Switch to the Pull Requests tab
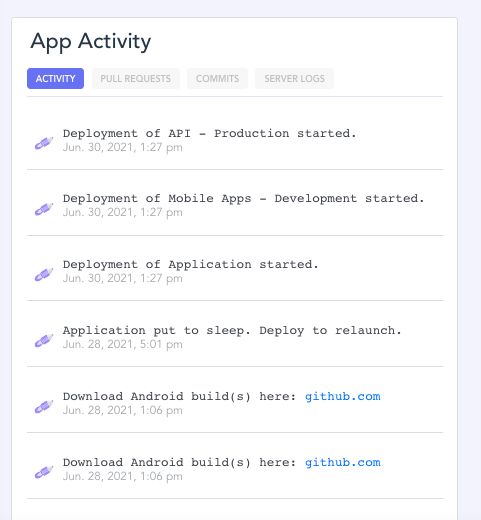Screen dimensions: 481x520 tap(136, 79)
